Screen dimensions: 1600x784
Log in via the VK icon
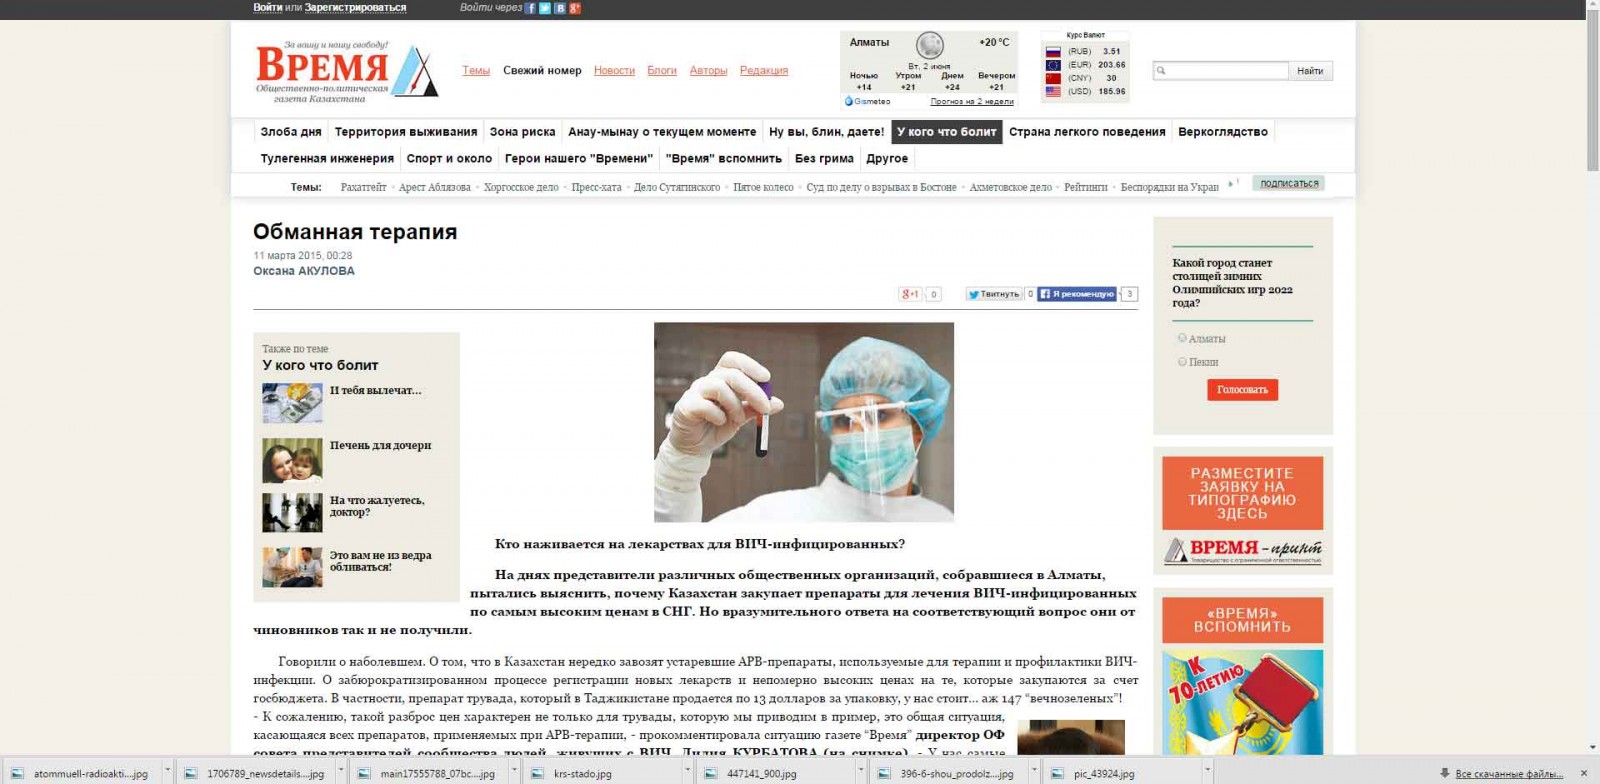pyautogui.click(x=560, y=8)
